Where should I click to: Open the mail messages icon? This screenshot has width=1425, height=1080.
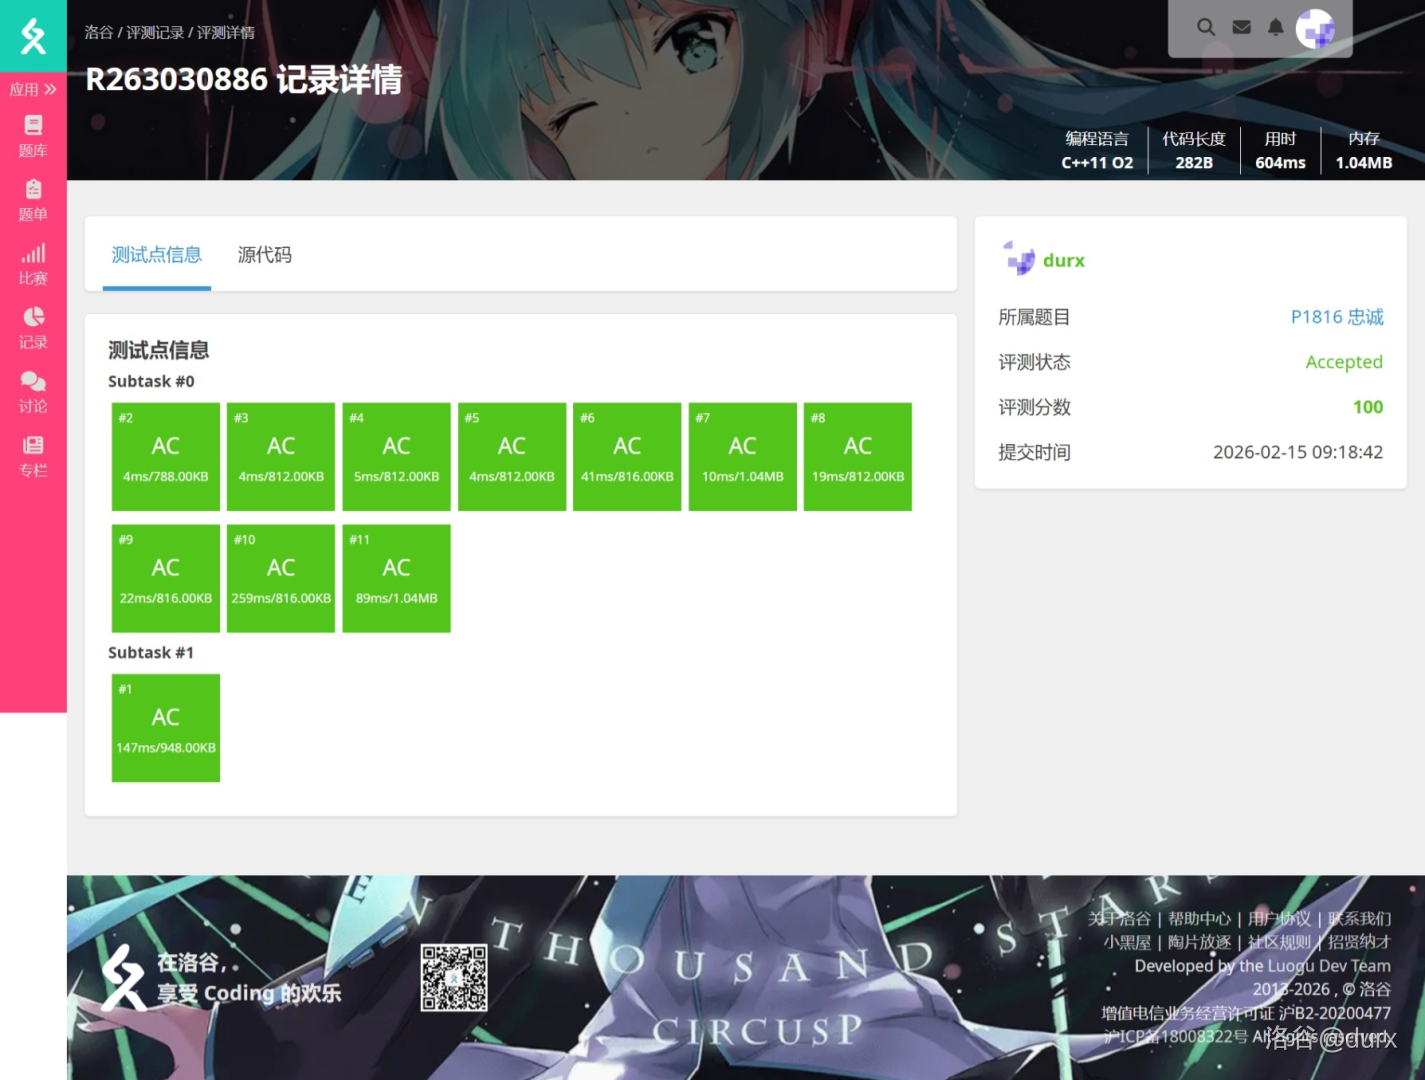coord(1241,27)
